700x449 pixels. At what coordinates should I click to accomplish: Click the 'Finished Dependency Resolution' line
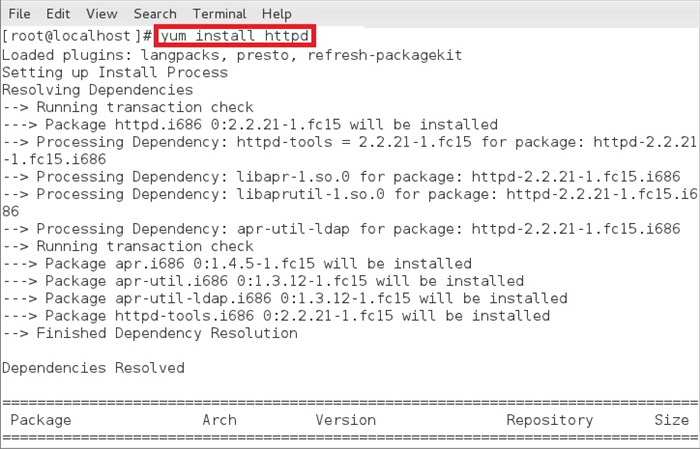pos(150,333)
